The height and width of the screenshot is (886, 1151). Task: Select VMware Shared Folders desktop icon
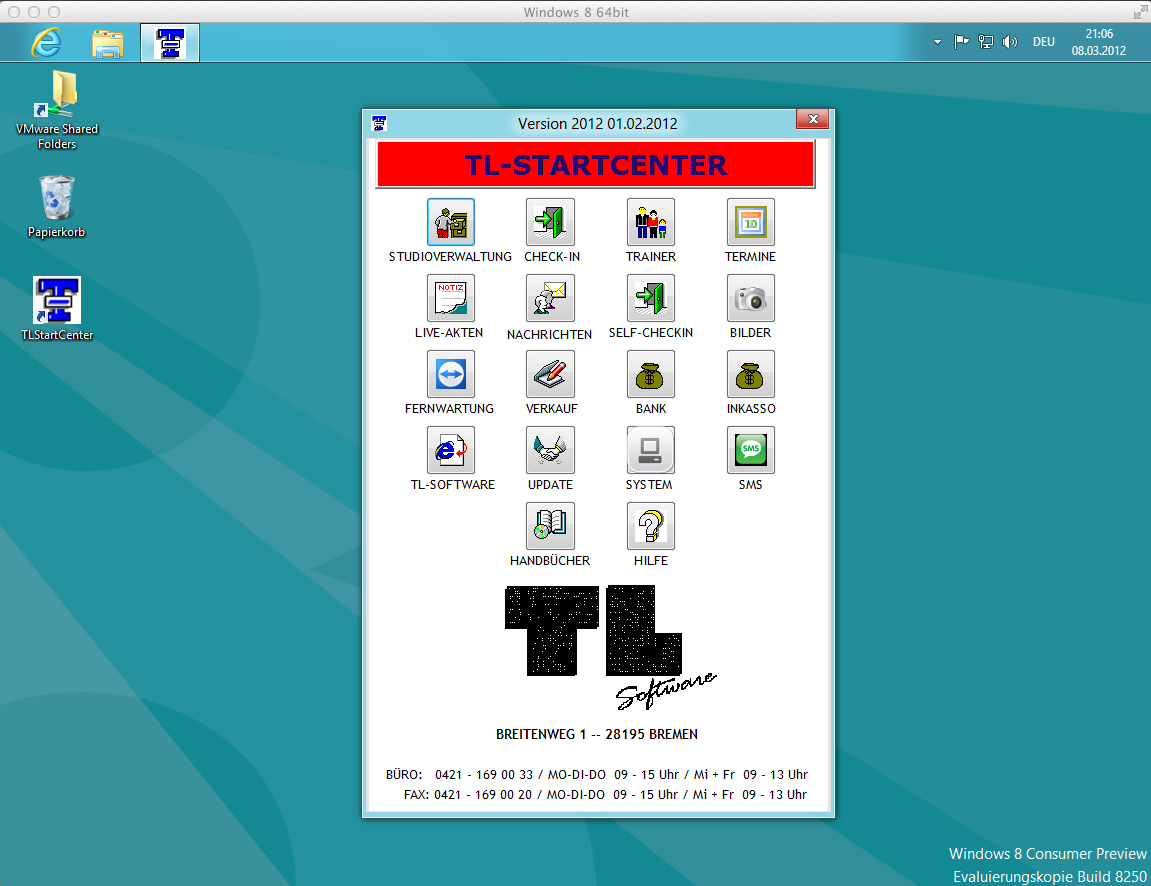57,110
